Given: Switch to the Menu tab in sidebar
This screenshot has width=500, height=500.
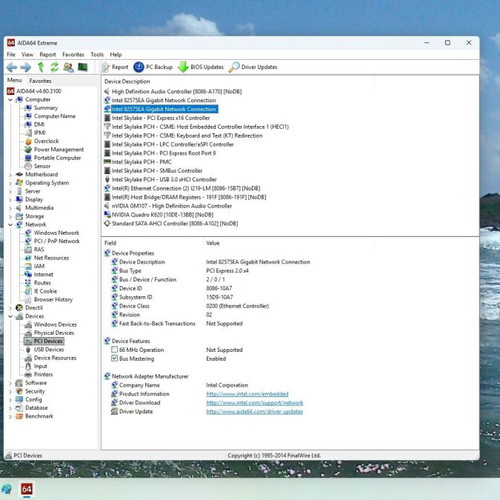Looking at the screenshot, I should tap(15, 80).
